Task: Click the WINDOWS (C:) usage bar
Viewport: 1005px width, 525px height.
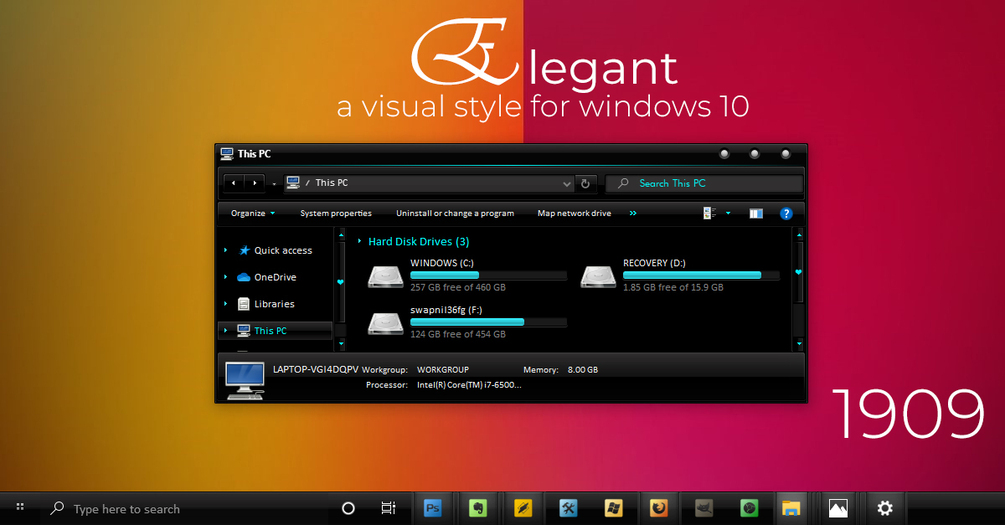Action: [x=488, y=276]
